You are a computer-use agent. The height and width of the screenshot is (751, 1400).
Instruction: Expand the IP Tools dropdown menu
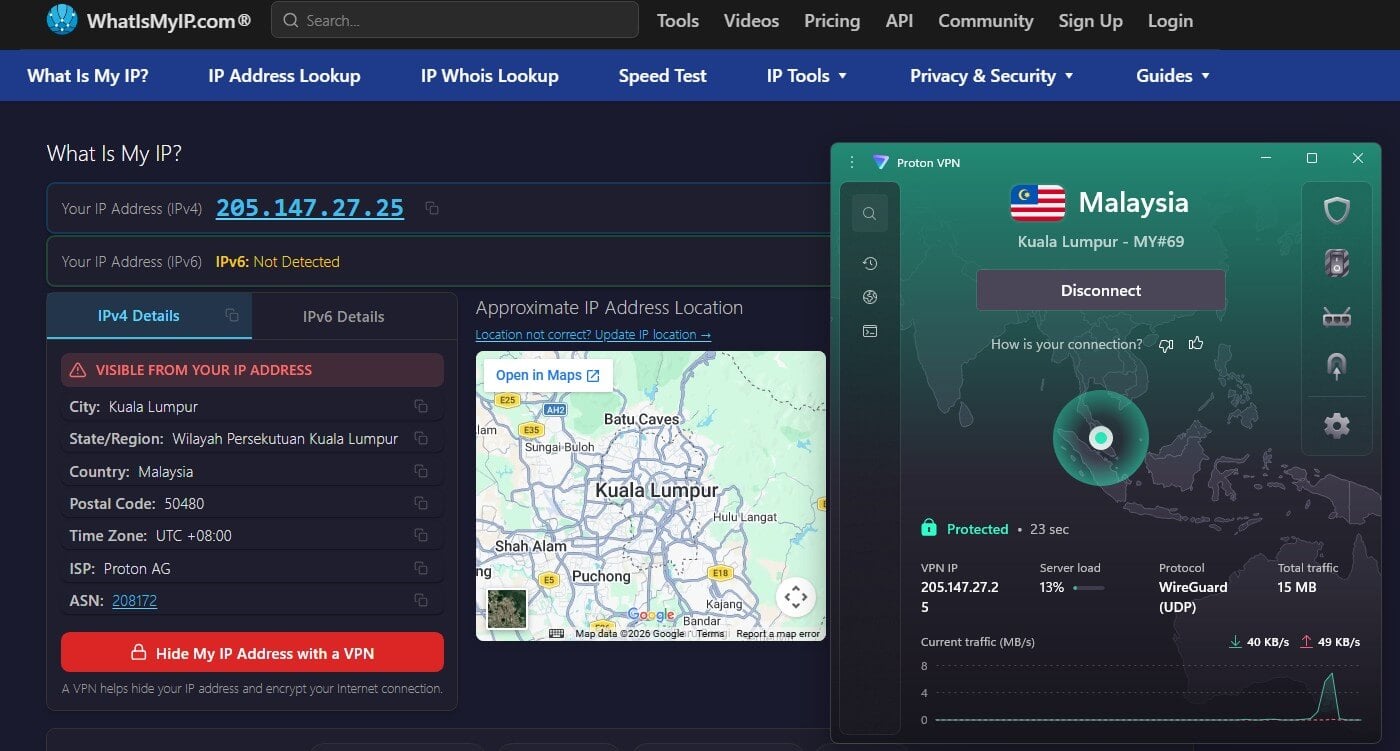click(x=807, y=76)
